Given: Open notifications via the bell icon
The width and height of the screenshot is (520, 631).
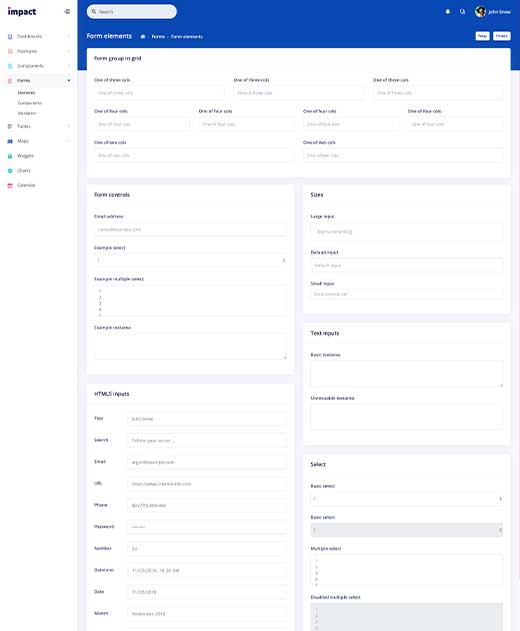Looking at the screenshot, I should pyautogui.click(x=448, y=12).
